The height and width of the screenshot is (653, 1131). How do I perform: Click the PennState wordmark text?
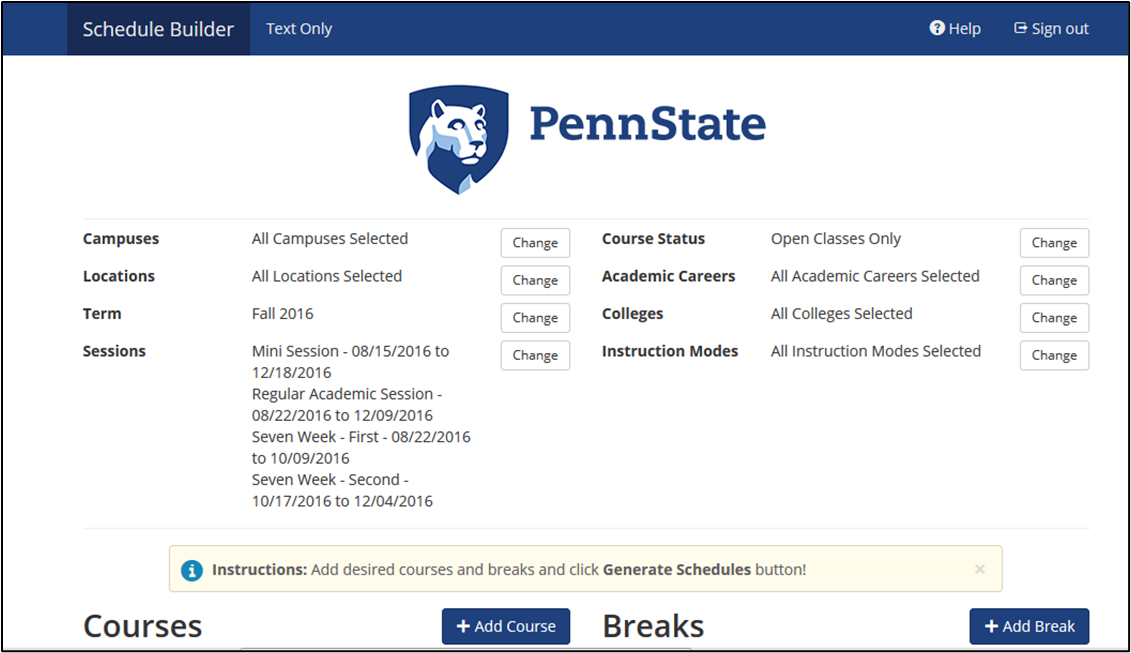pos(648,124)
